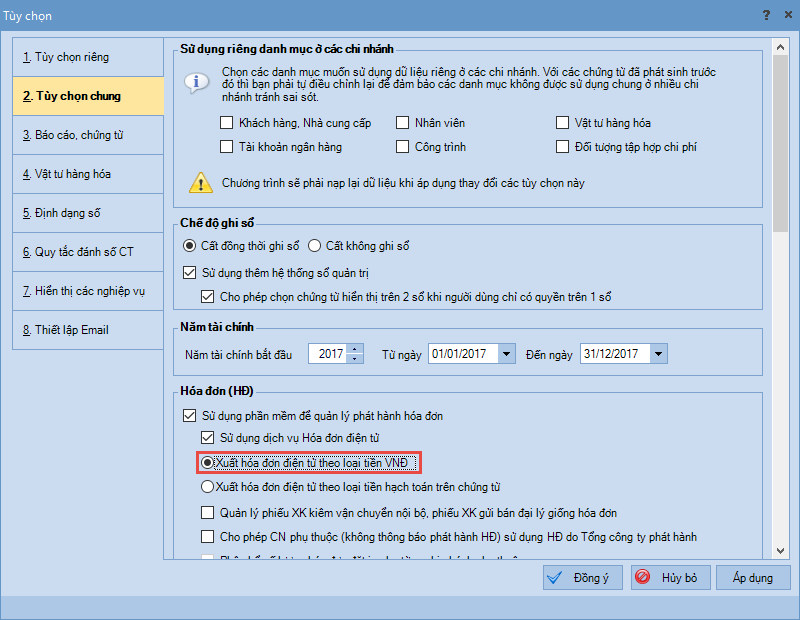The image size is (800, 620).
Task: Uncheck Sử dụng dịch vụ Hóa đơn điện tử
Action: 208,437
